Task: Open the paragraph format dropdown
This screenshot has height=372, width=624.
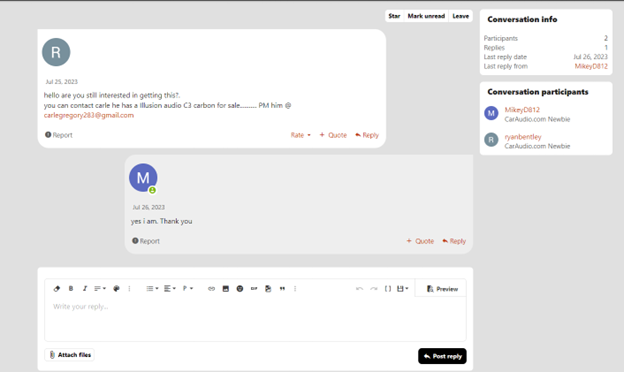Action: click(x=187, y=288)
